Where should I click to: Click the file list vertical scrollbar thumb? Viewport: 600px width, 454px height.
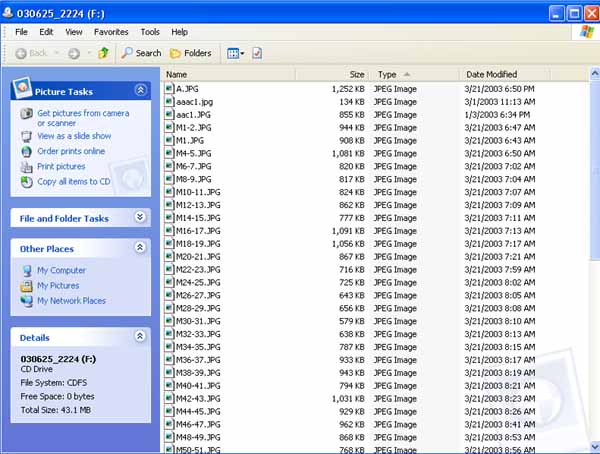pyautogui.click(x=595, y=170)
